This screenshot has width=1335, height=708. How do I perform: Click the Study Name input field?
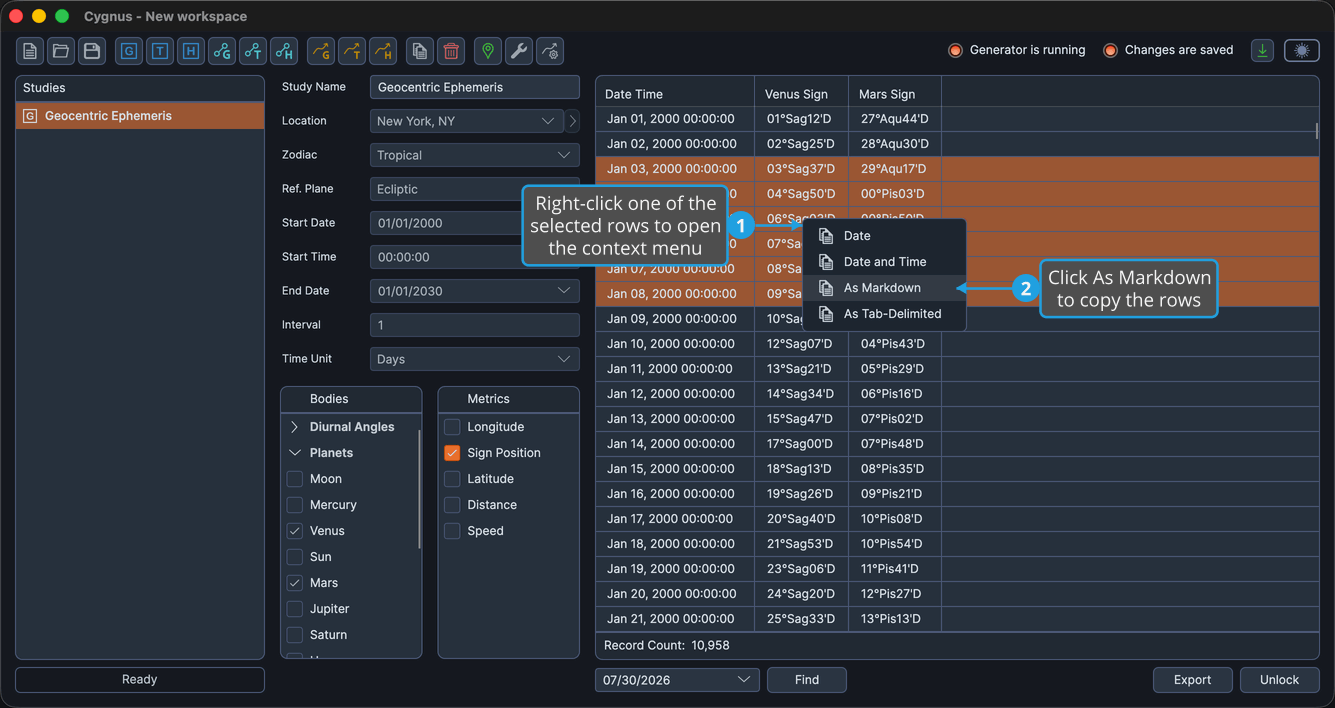pos(475,87)
